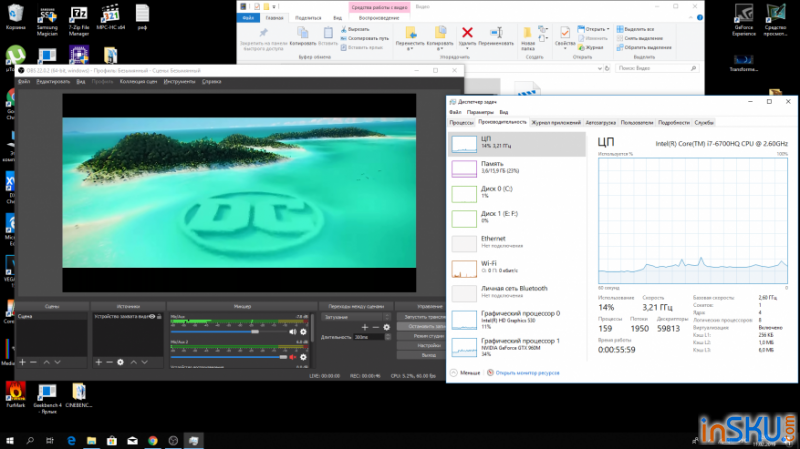Open Windows Start menu
This screenshot has height=449, width=800.
[x=10, y=440]
